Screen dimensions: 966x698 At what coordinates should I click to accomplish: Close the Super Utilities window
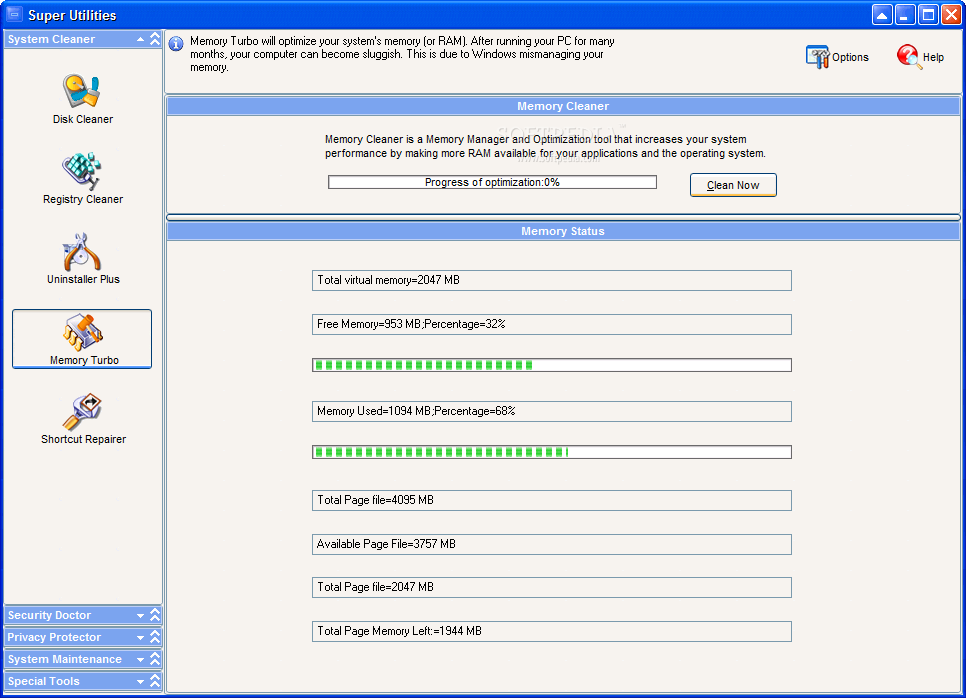tap(951, 15)
